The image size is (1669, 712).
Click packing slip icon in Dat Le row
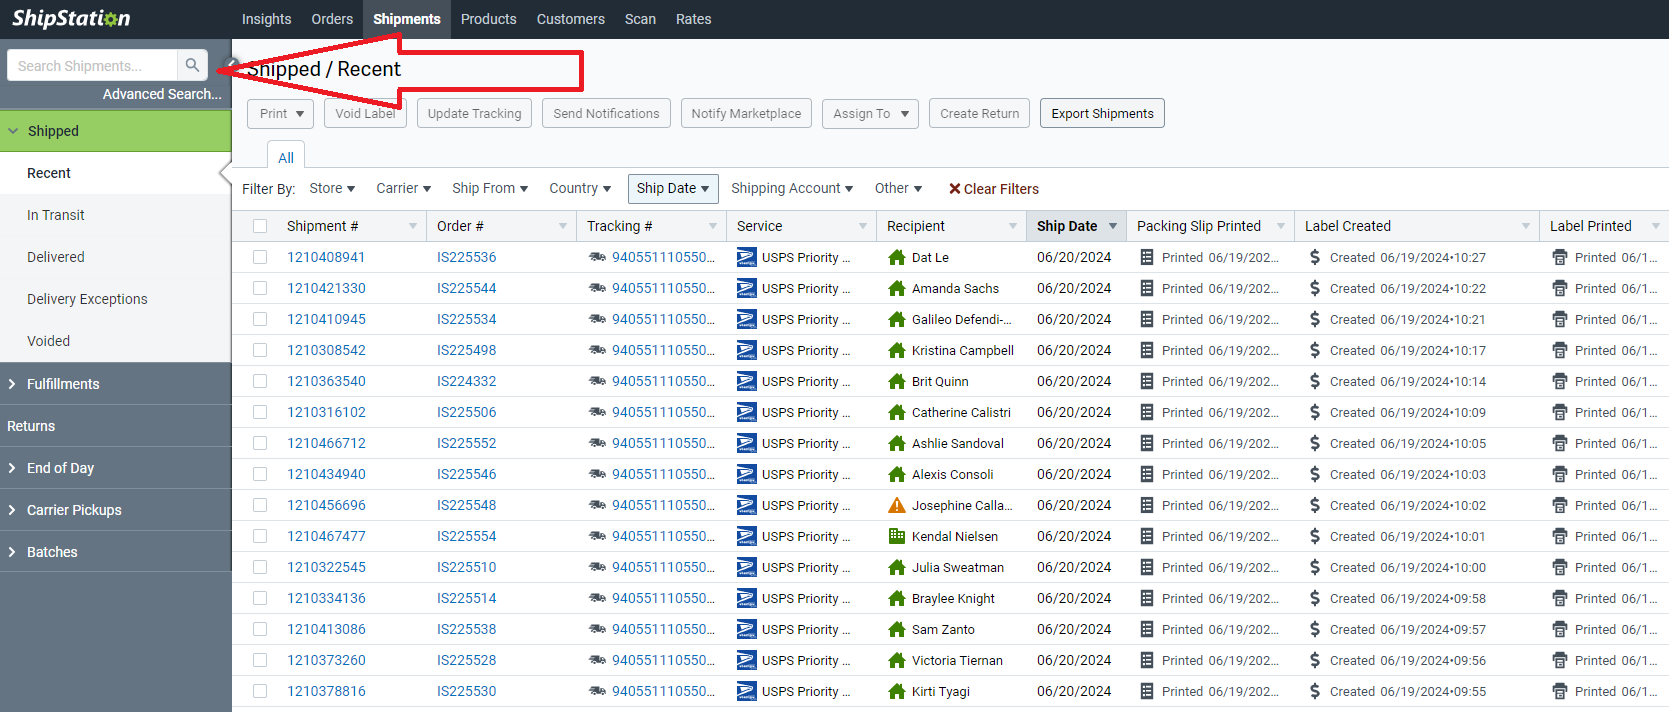(1147, 257)
